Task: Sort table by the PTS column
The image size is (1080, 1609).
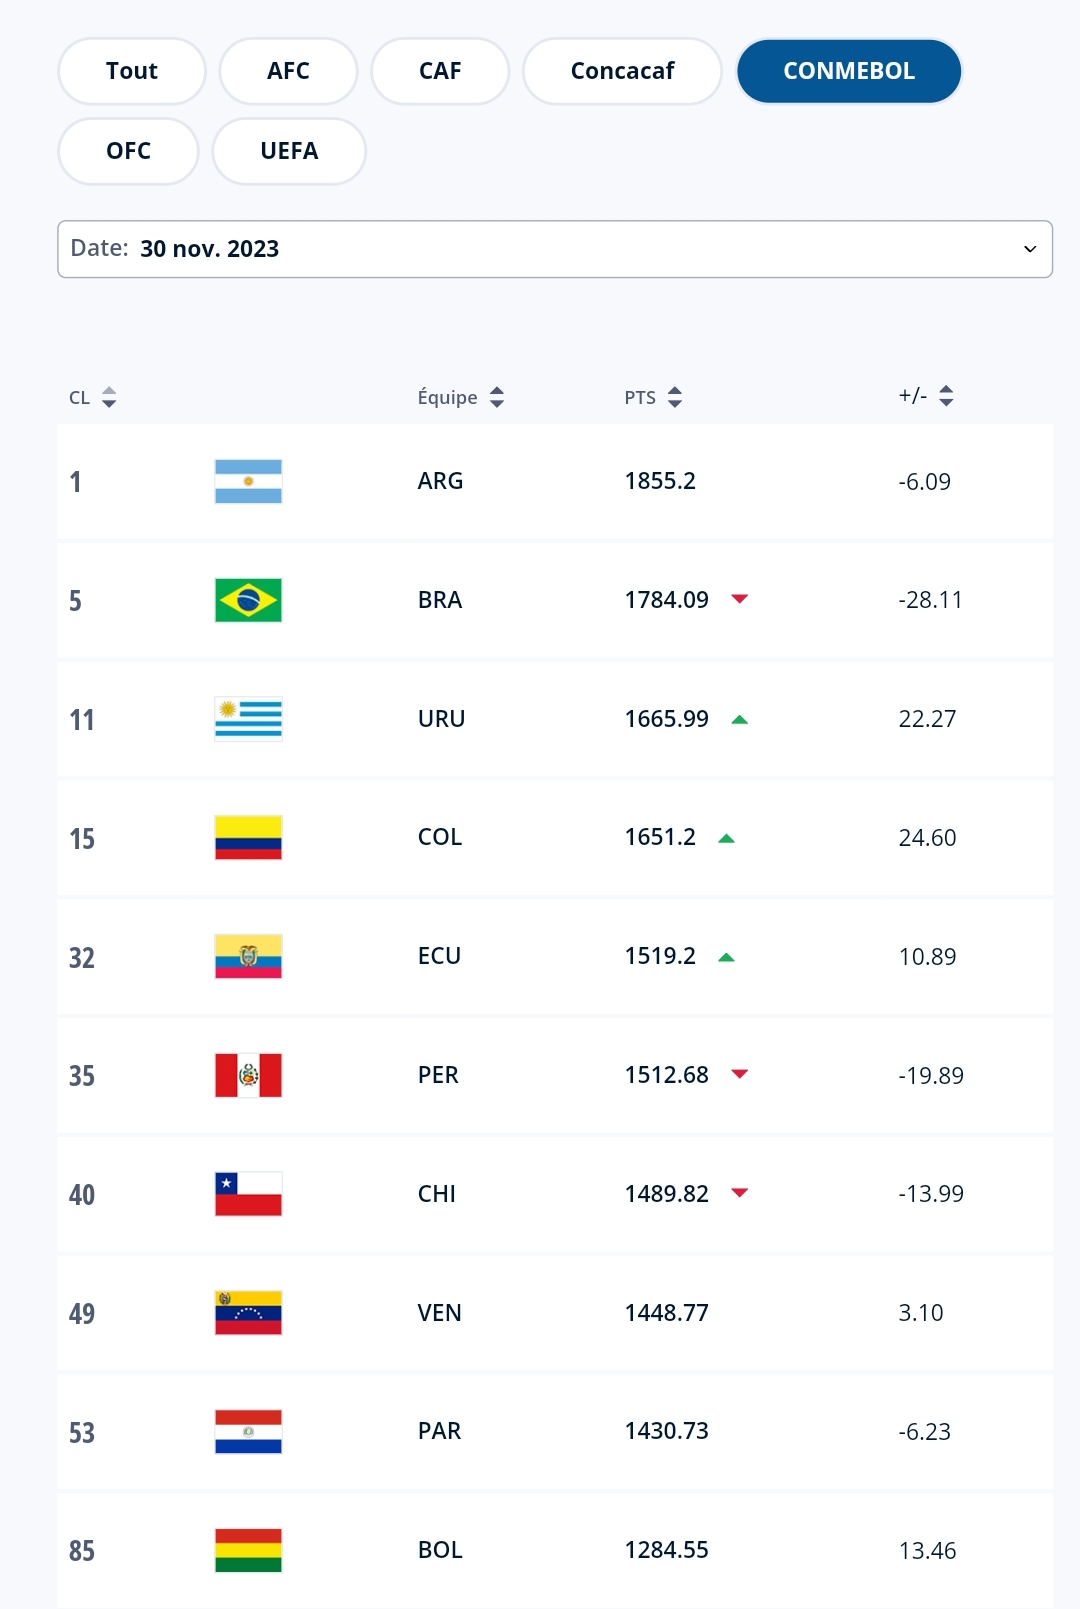Action: (x=653, y=397)
